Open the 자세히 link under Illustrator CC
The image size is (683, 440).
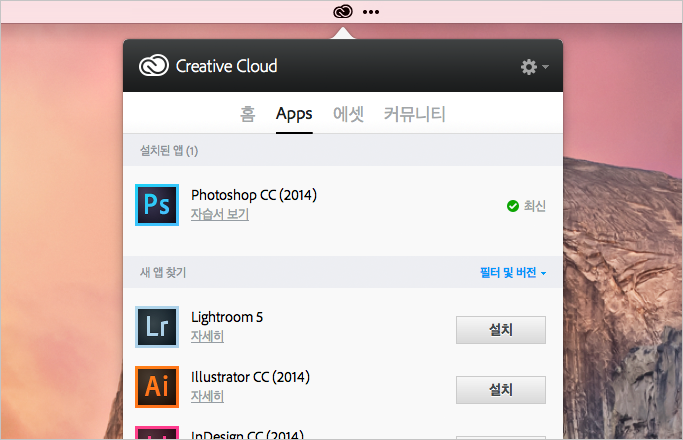[x=207, y=396]
